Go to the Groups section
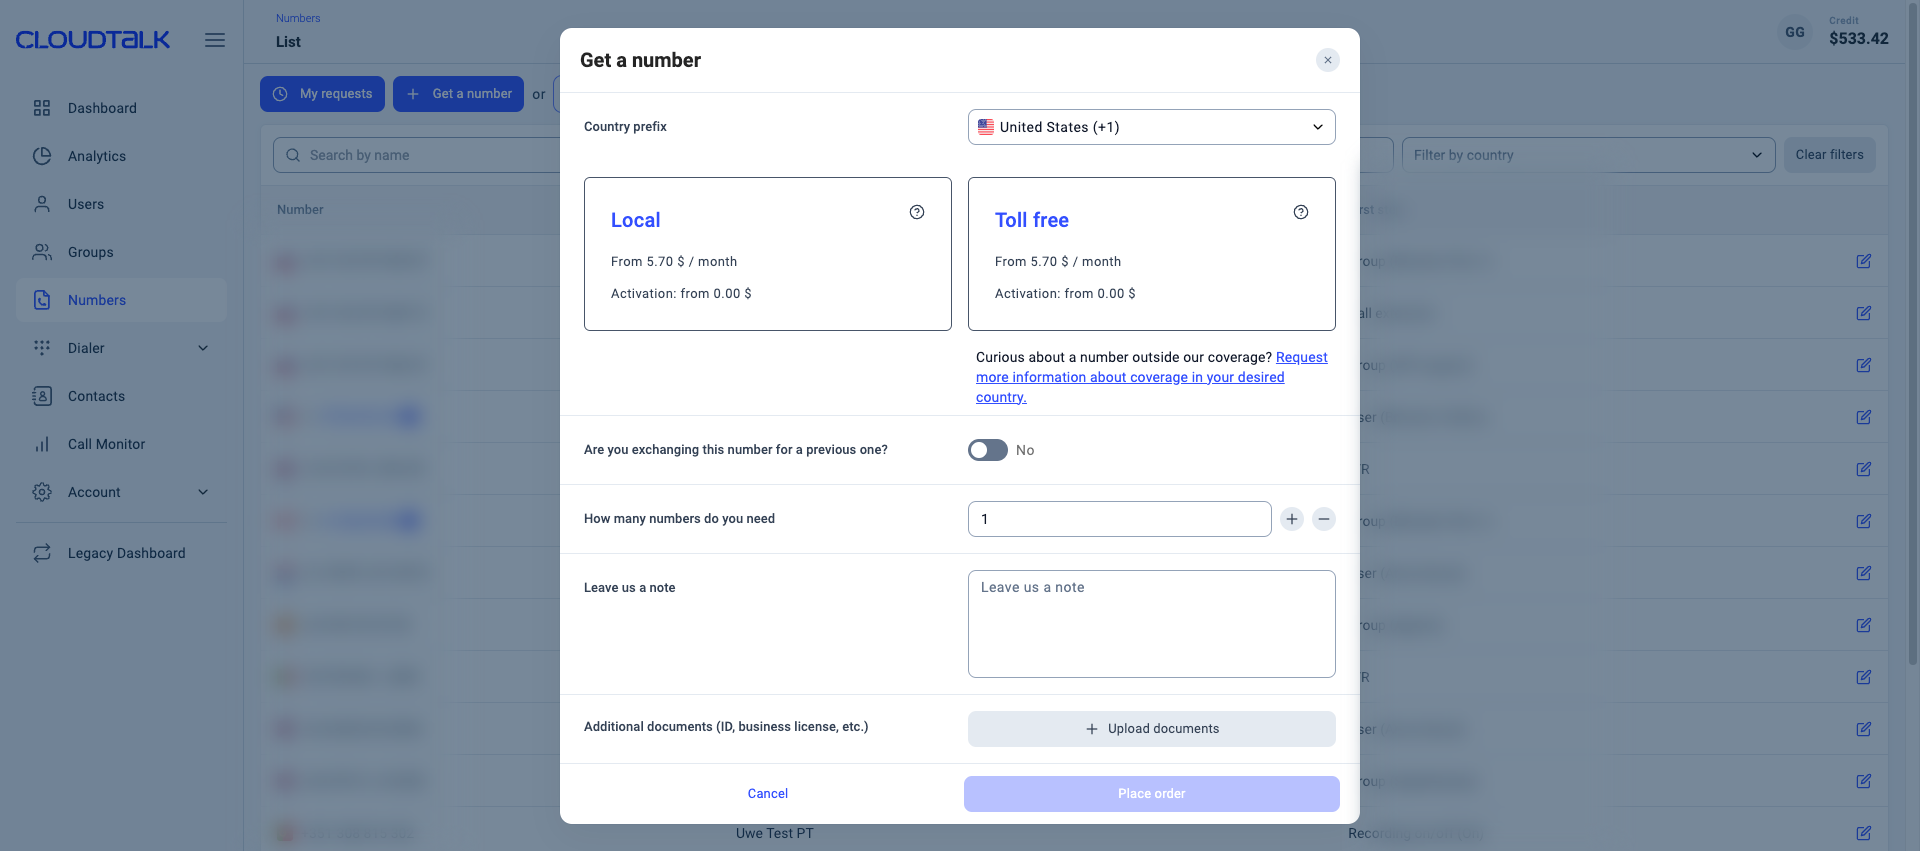The height and width of the screenshot is (851, 1920). (89, 252)
